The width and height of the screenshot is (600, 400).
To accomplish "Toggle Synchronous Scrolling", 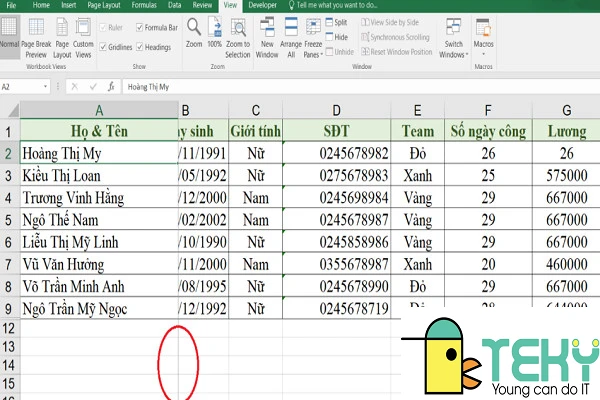I will [x=395, y=37].
